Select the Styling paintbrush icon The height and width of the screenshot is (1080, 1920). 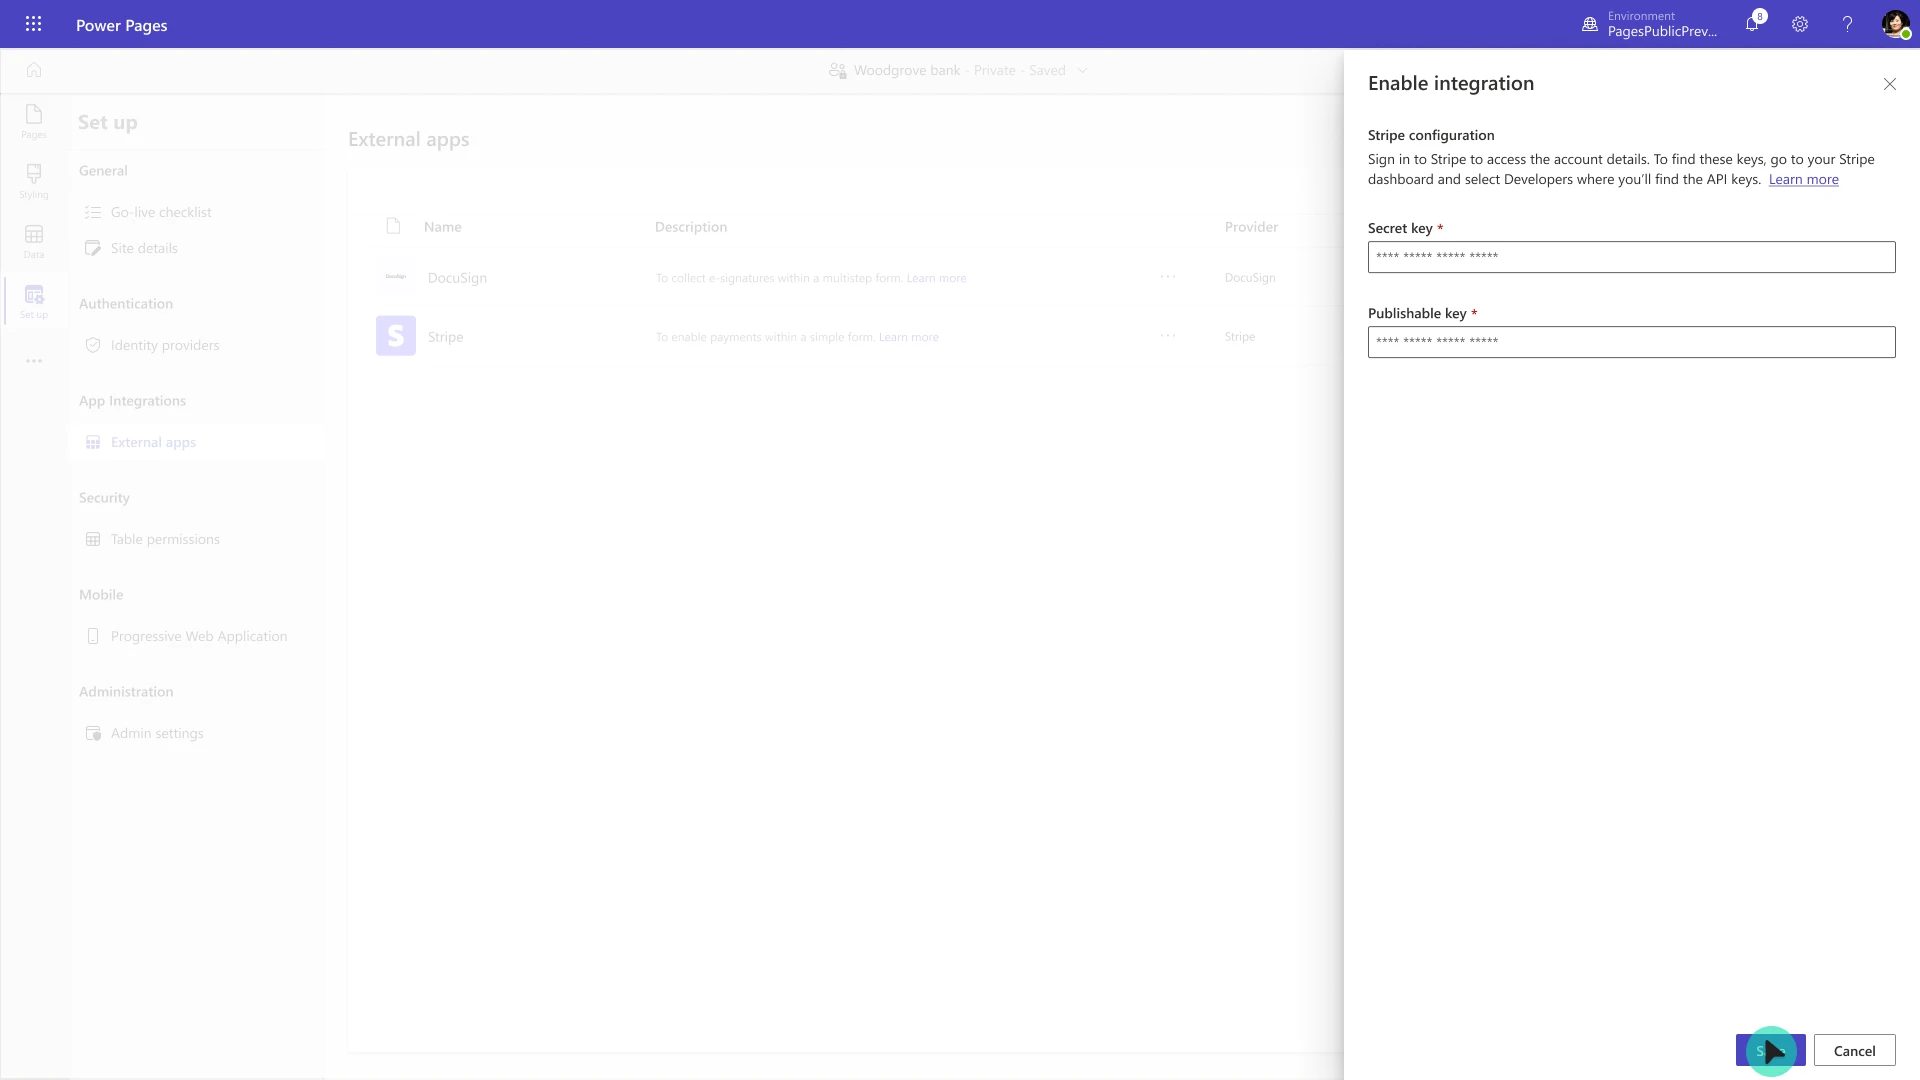(x=34, y=180)
